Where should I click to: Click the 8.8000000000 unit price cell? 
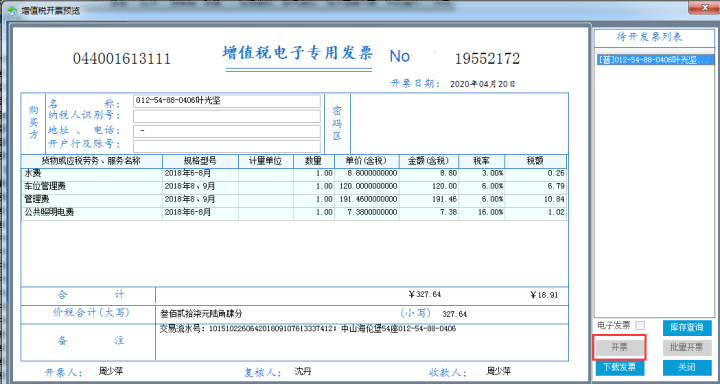click(366, 174)
